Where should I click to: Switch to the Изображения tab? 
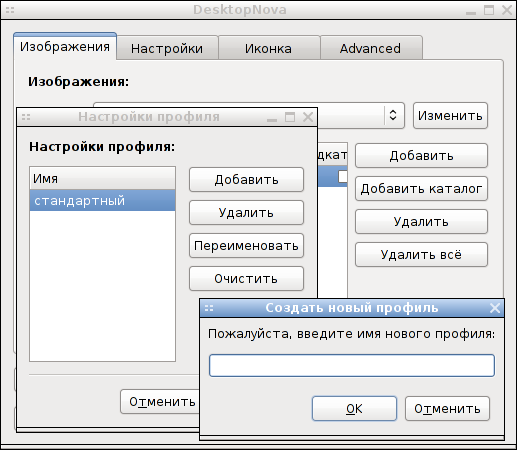[x=65, y=47]
